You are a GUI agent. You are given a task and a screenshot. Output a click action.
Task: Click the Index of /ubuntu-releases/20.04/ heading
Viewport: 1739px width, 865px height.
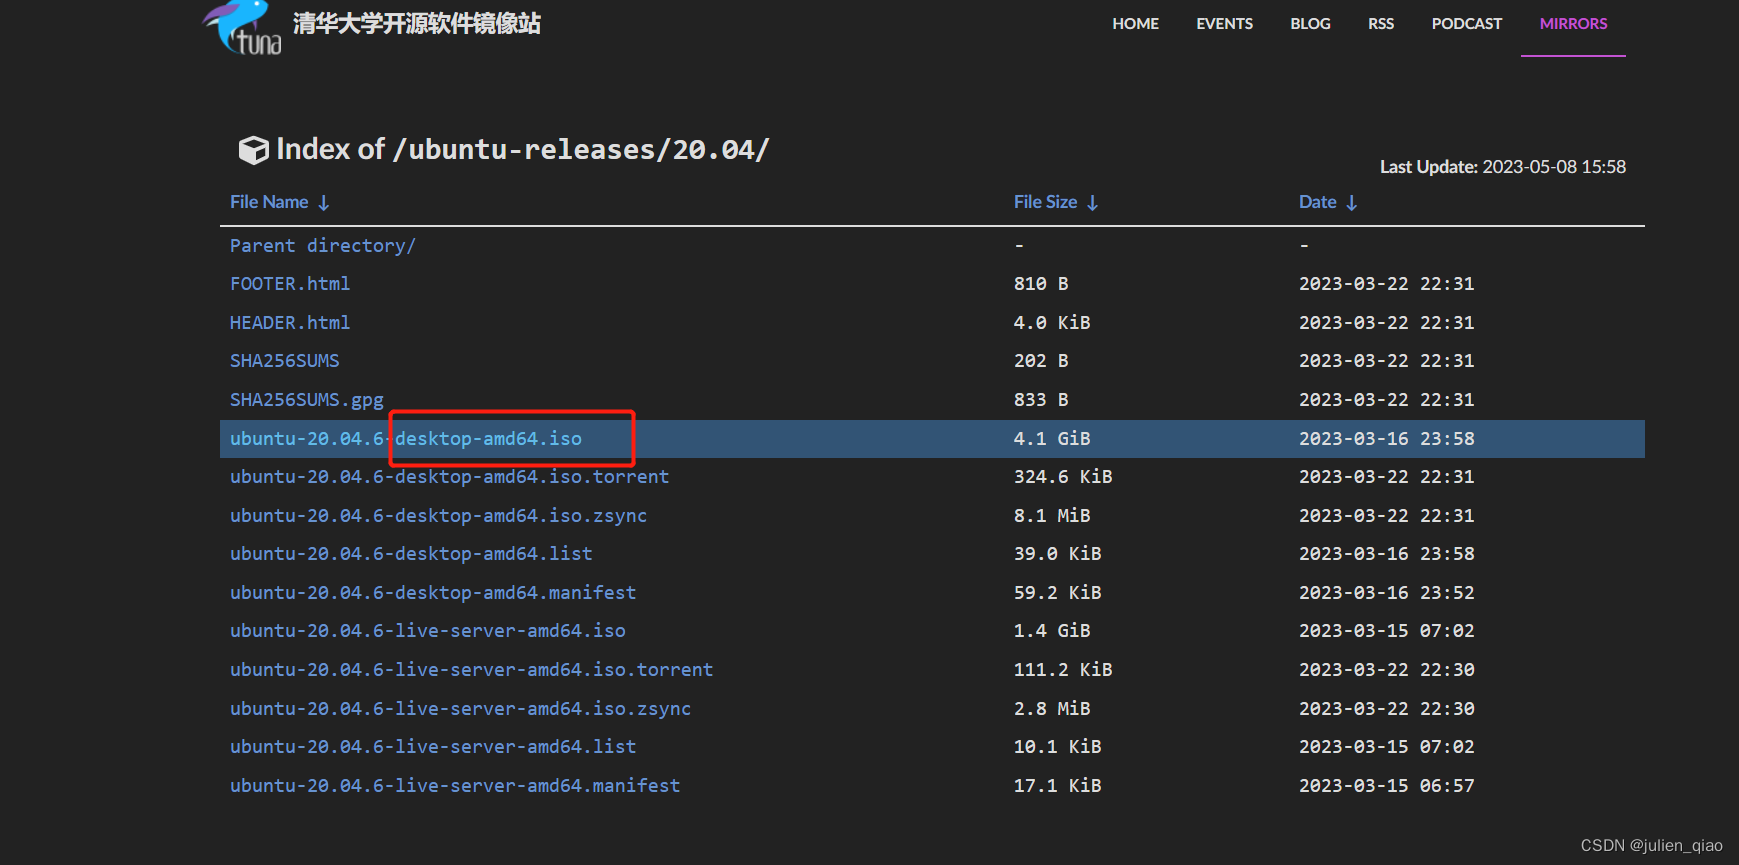tap(523, 150)
